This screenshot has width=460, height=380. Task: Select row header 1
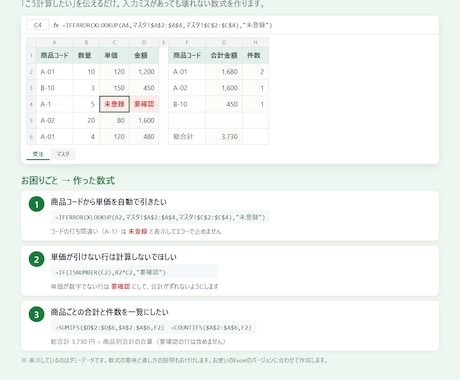(31, 55)
